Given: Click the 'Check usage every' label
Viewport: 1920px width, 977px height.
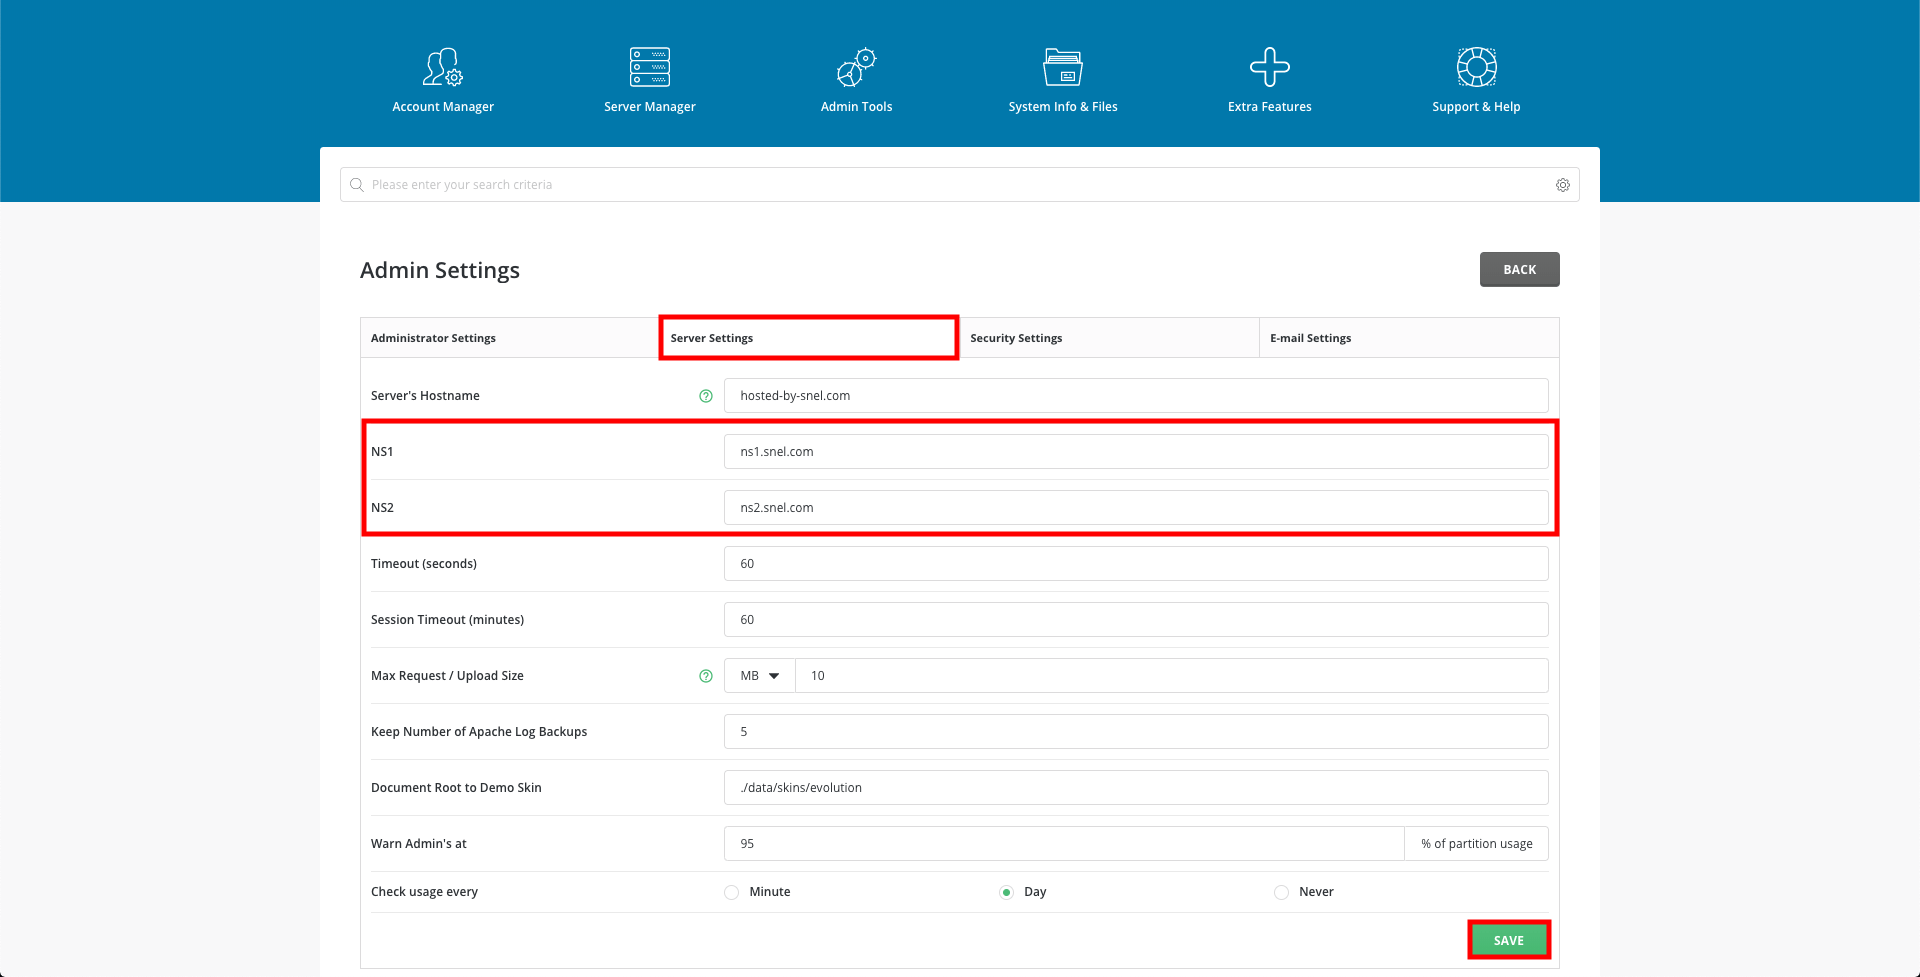Looking at the screenshot, I should pyautogui.click(x=424, y=892).
